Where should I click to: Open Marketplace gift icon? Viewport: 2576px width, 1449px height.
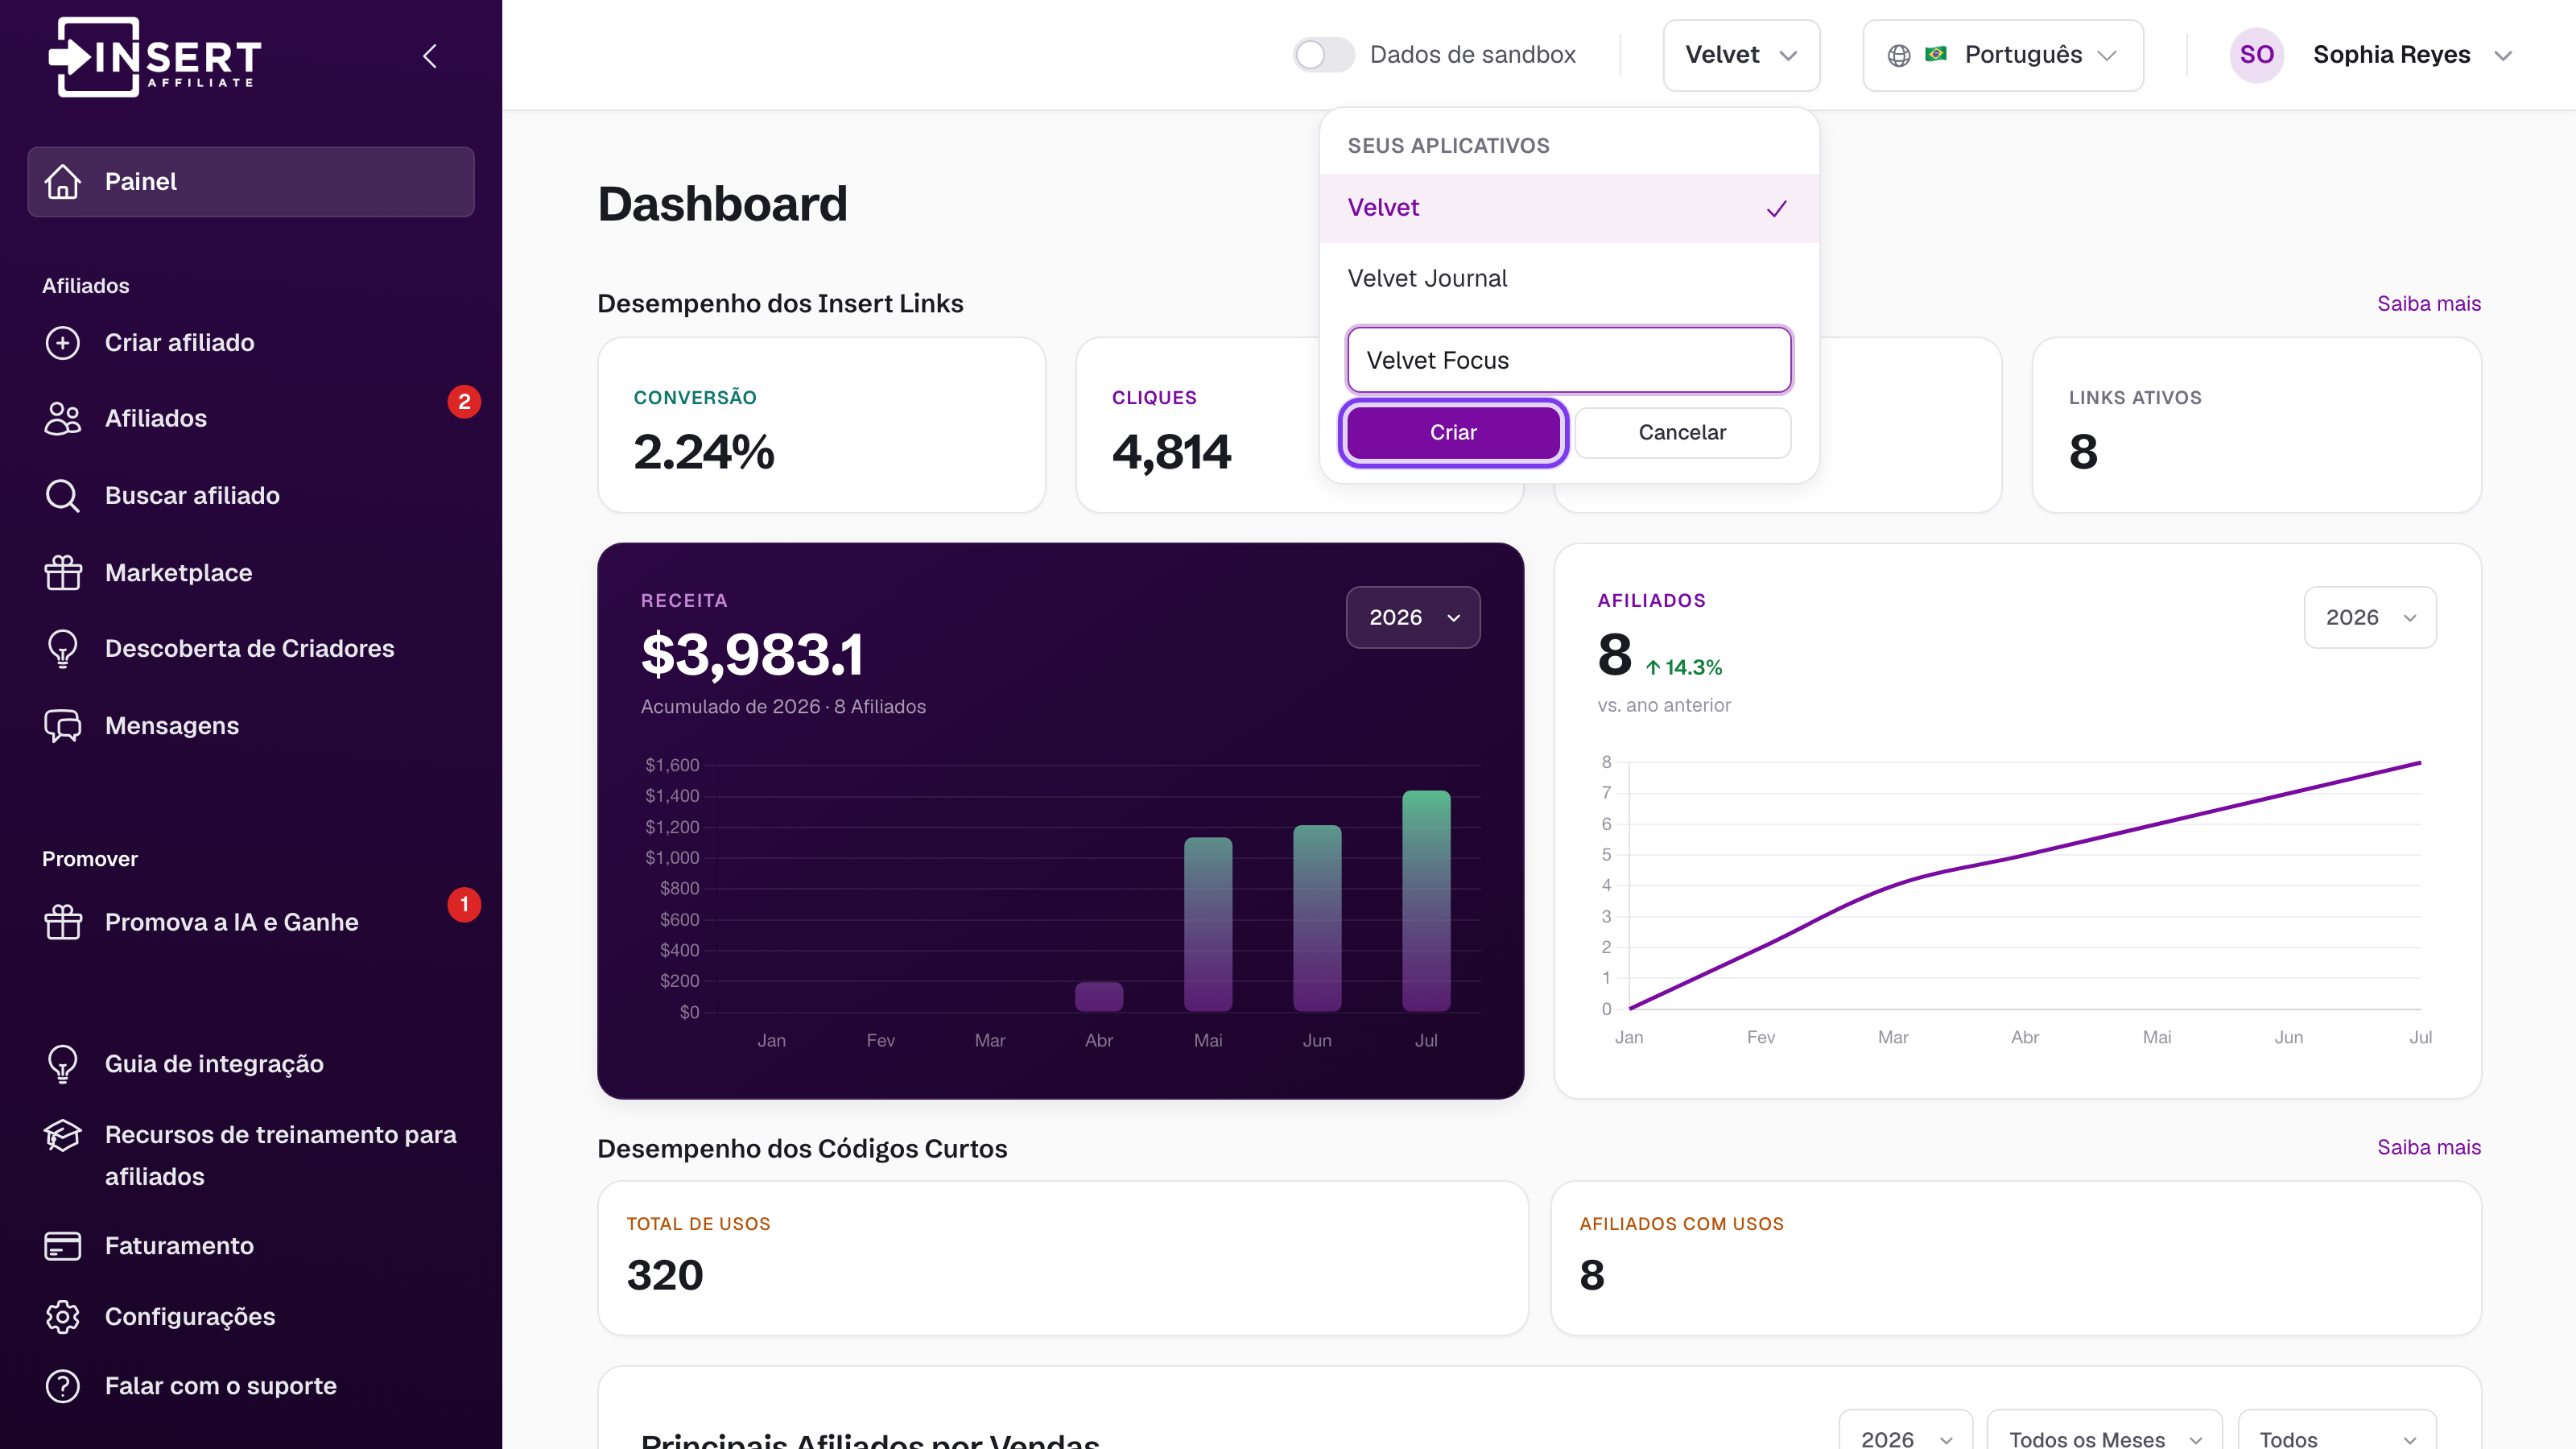(63, 573)
